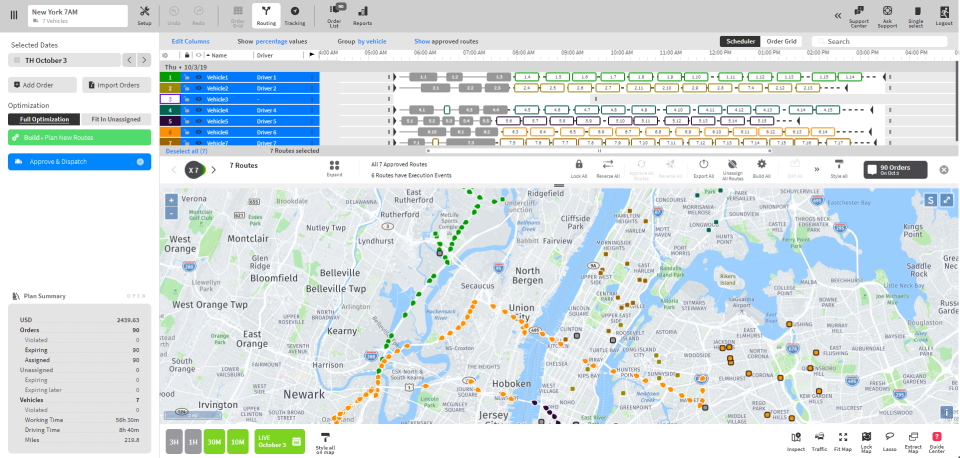Viewport: 960px width, 458px height.
Task: Click the green color ID 1 swatch
Action: (x=170, y=77)
